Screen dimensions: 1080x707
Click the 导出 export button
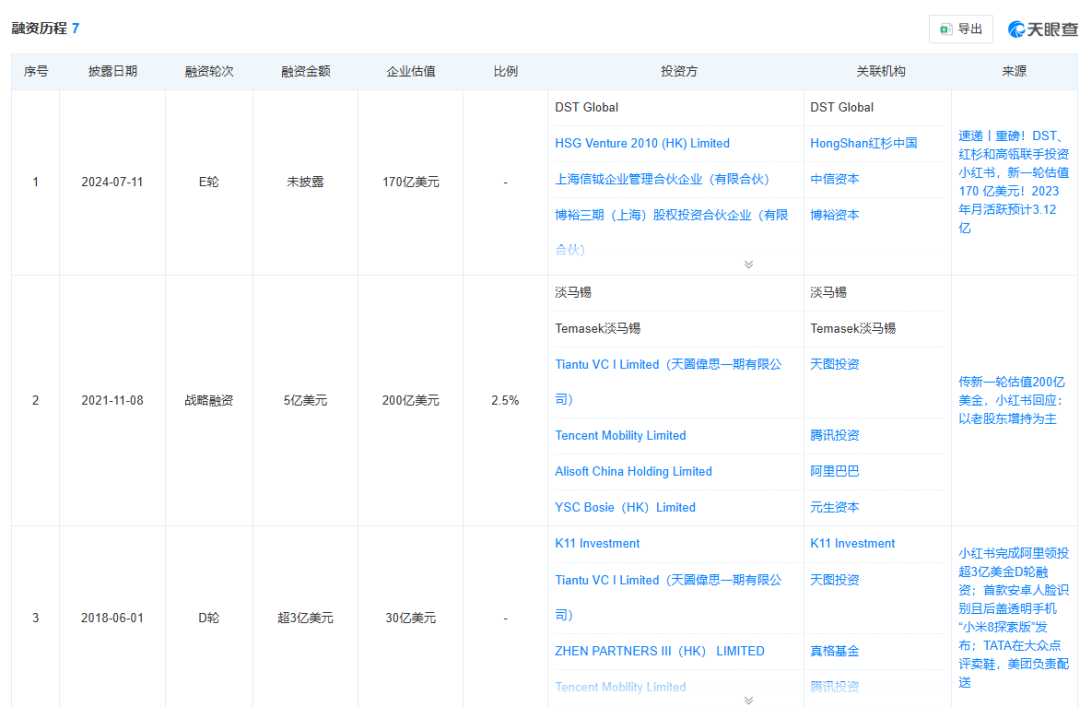point(961,29)
